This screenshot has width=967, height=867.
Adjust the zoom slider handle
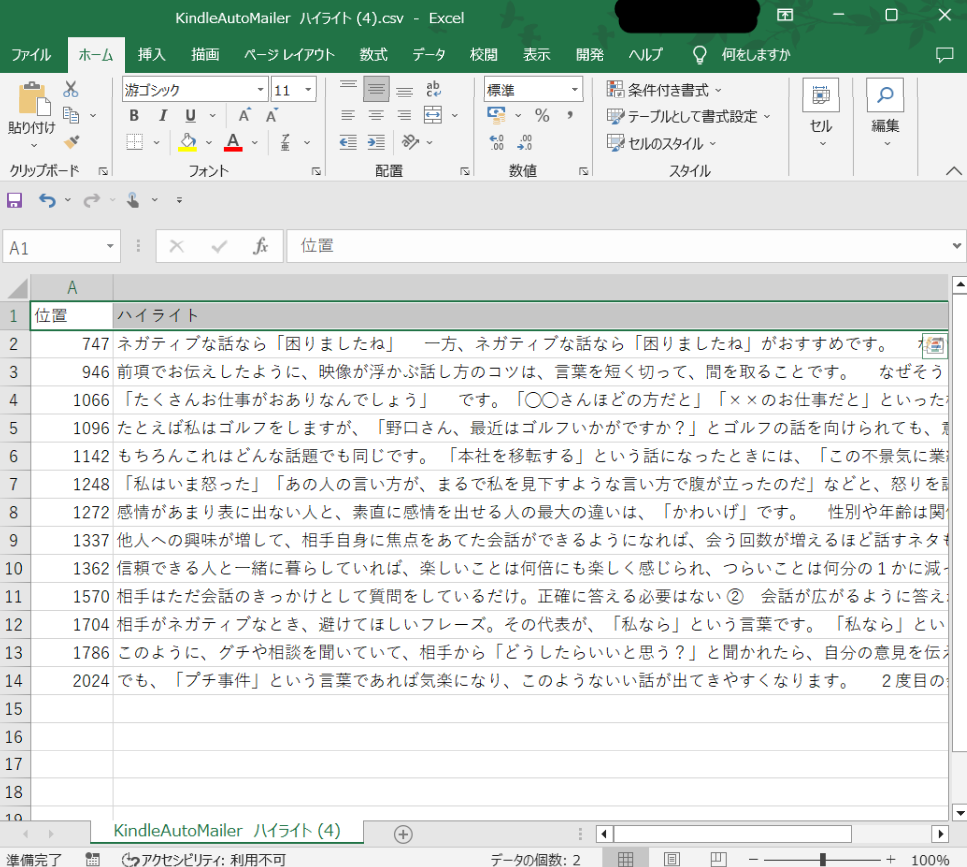tap(823, 859)
